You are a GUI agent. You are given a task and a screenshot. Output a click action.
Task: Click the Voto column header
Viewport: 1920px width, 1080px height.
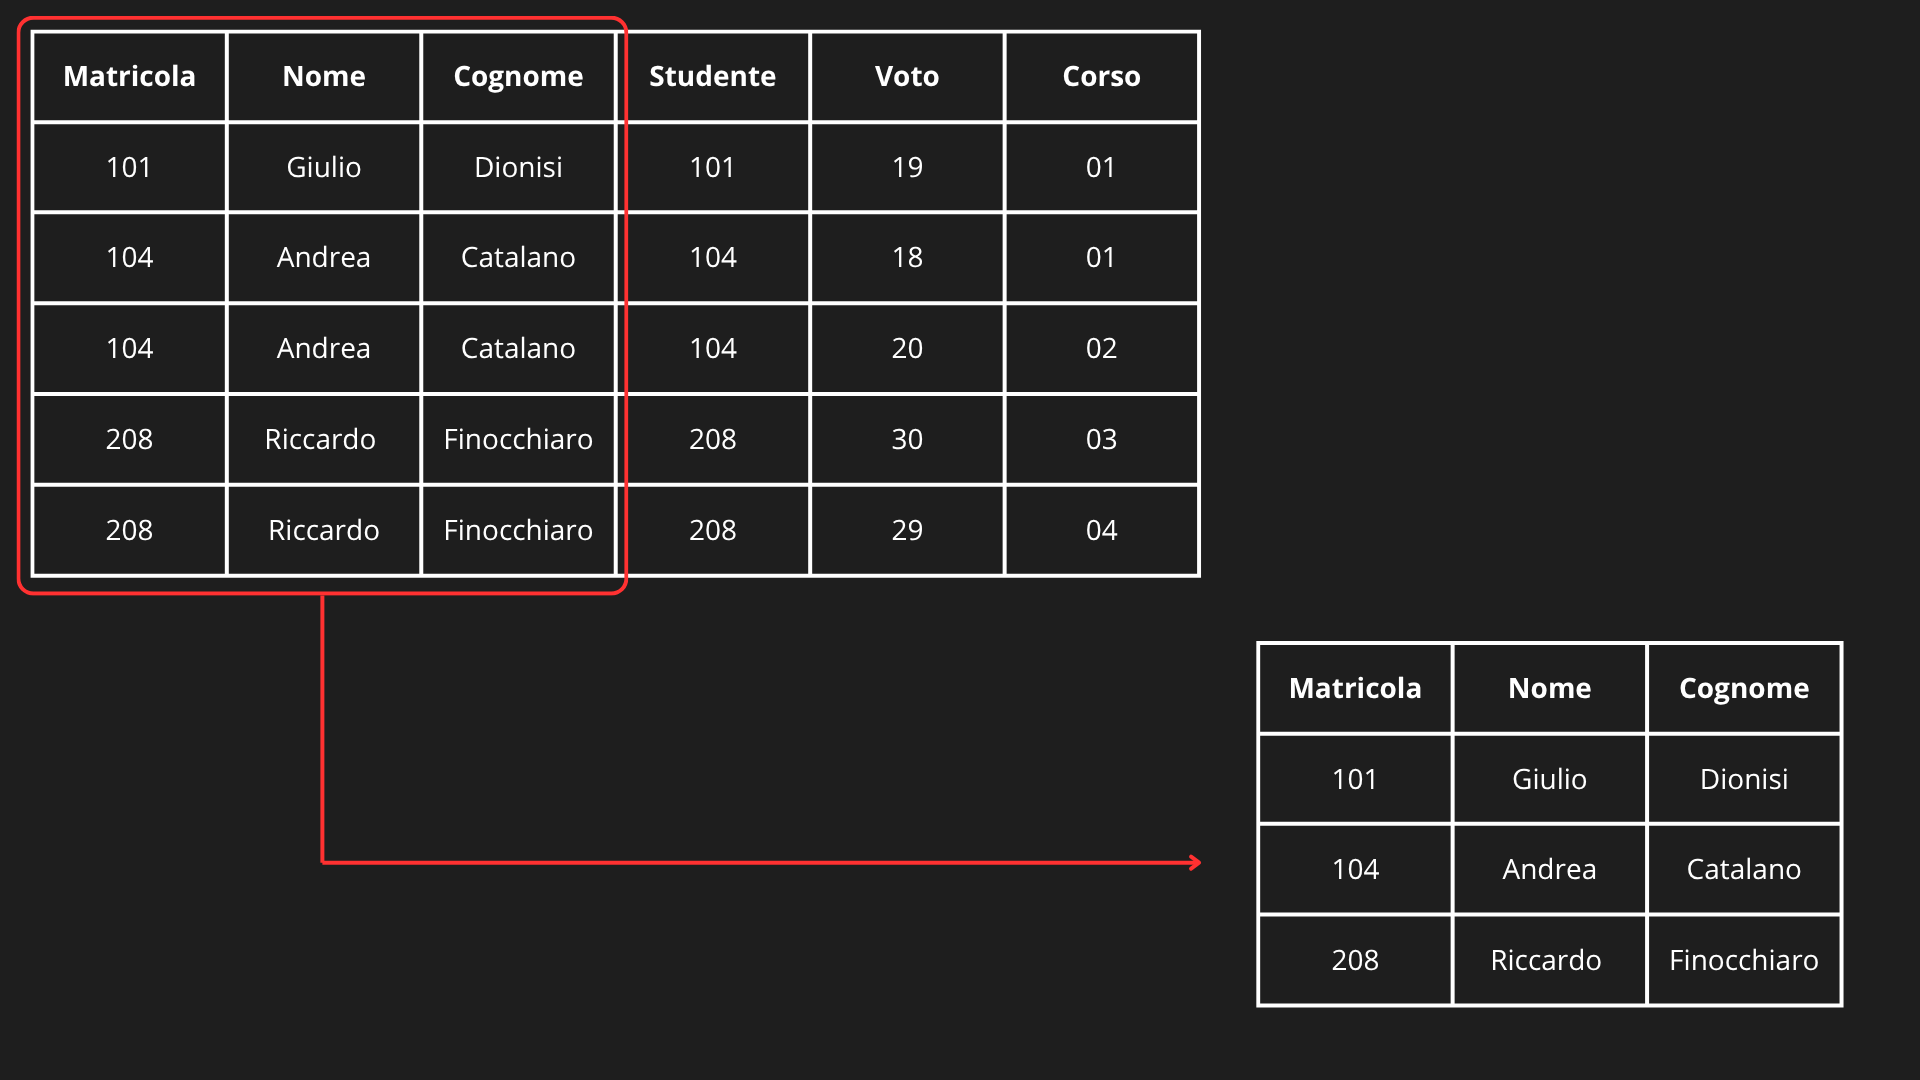pos(907,76)
